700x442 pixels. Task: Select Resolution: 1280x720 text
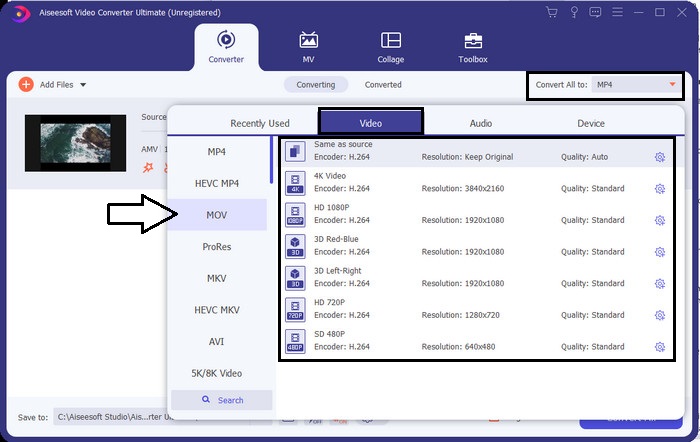(460, 315)
